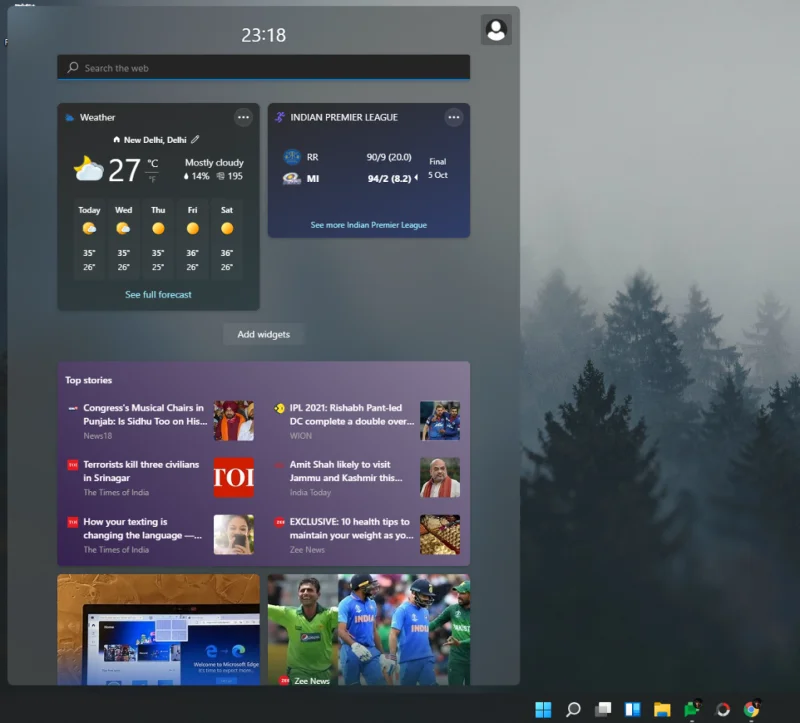This screenshot has height=723, width=800.
Task: Click the search magnifier in the web search bar
Action: 71,67
